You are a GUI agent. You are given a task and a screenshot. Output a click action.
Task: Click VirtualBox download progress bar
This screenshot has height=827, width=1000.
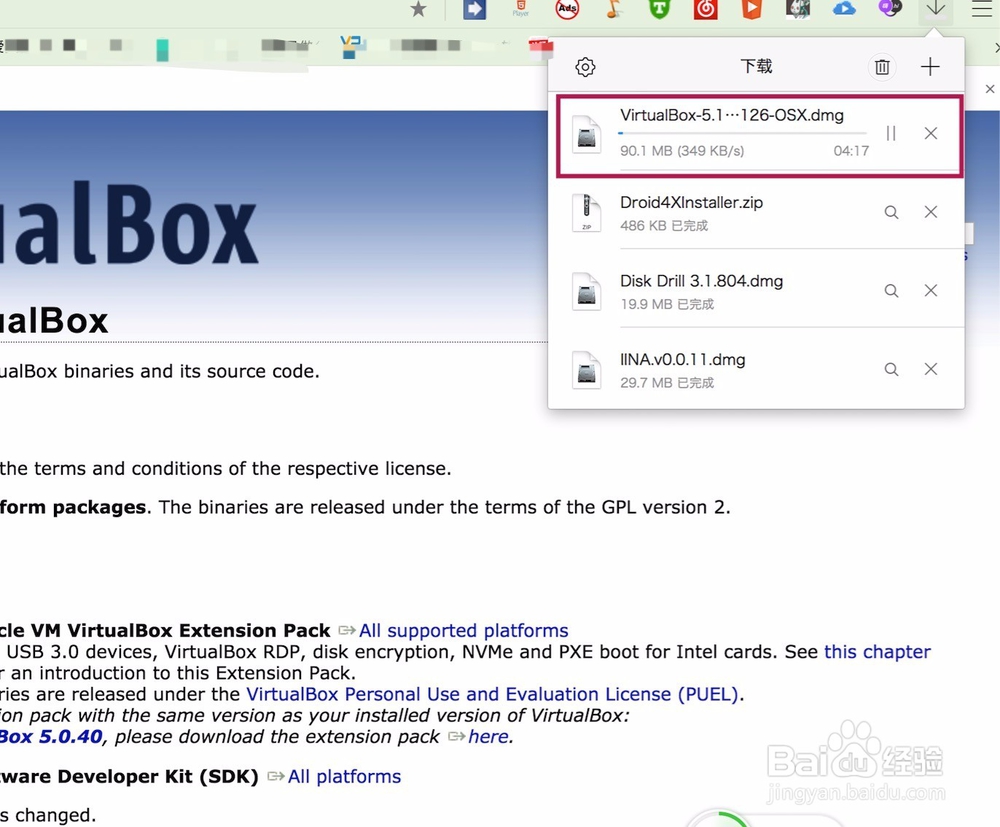(743, 133)
